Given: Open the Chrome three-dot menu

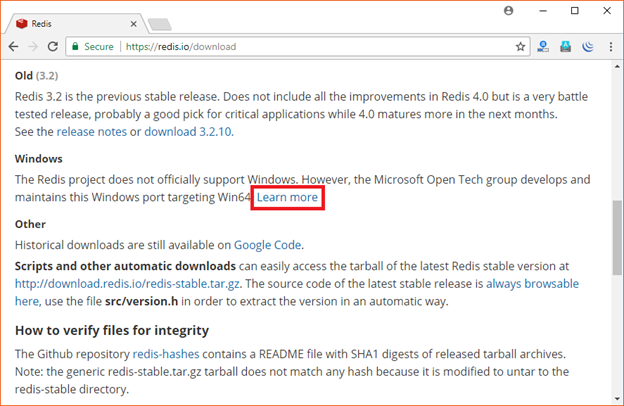Looking at the screenshot, I should (x=611, y=47).
